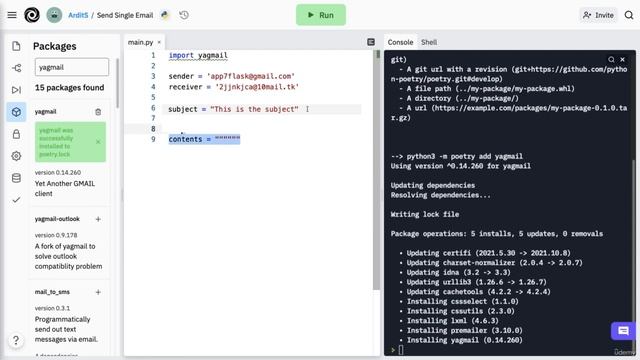Click the Replit logo

coord(32,15)
